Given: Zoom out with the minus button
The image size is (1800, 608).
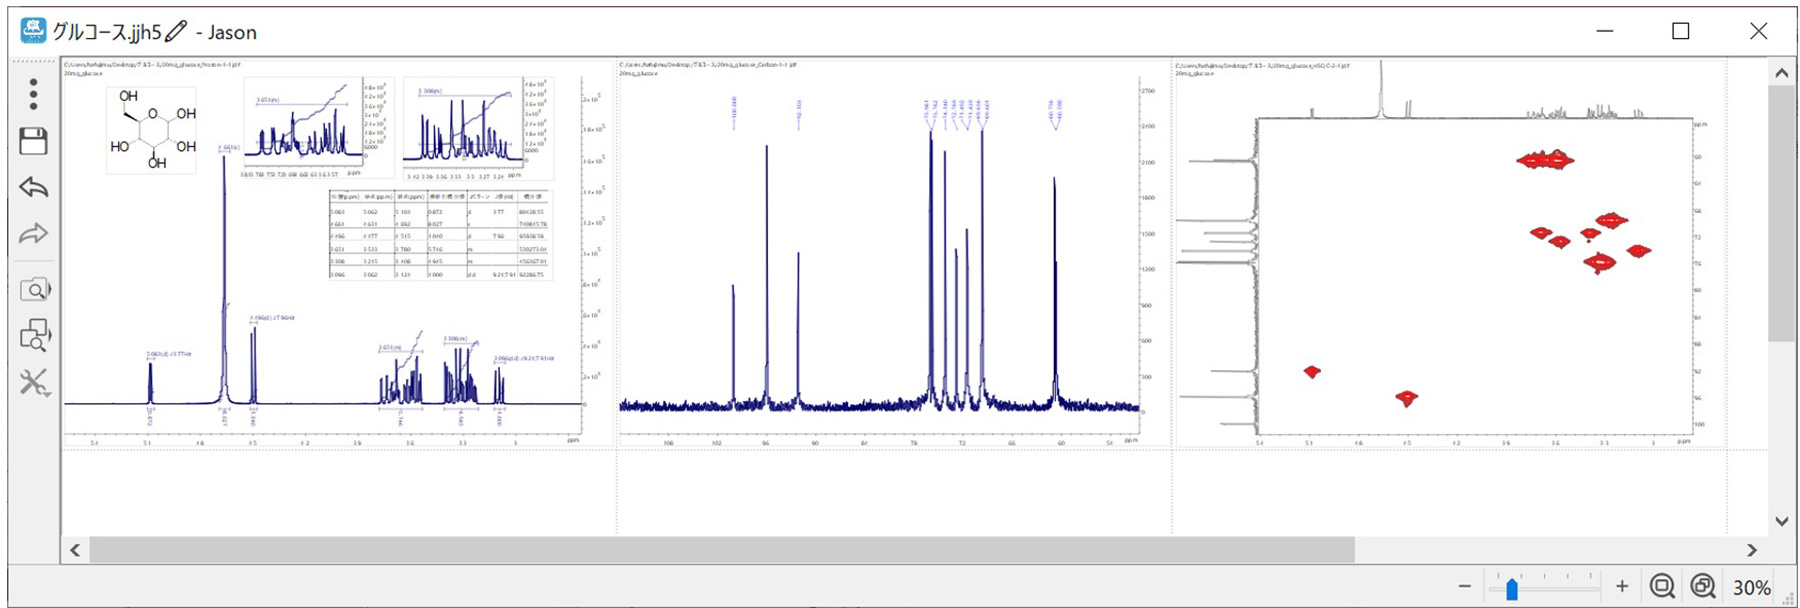Looking at the screenshot, I should [1465, 587].
